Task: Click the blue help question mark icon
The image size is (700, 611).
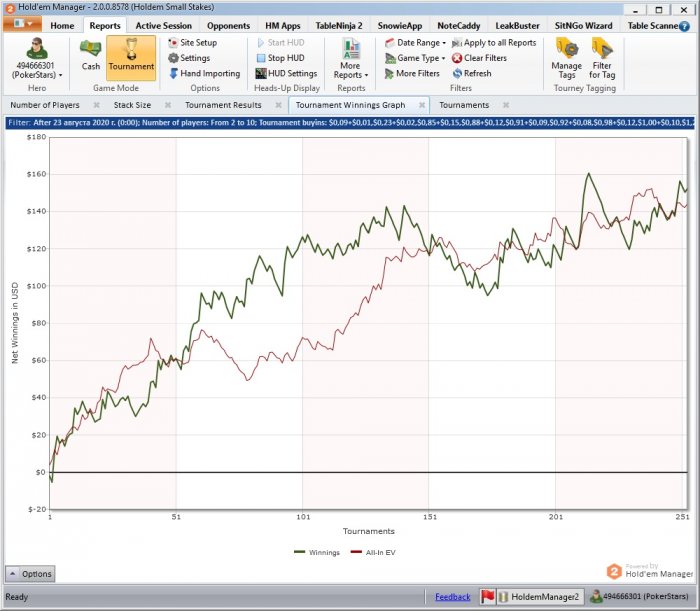Action: pos(684,26)
